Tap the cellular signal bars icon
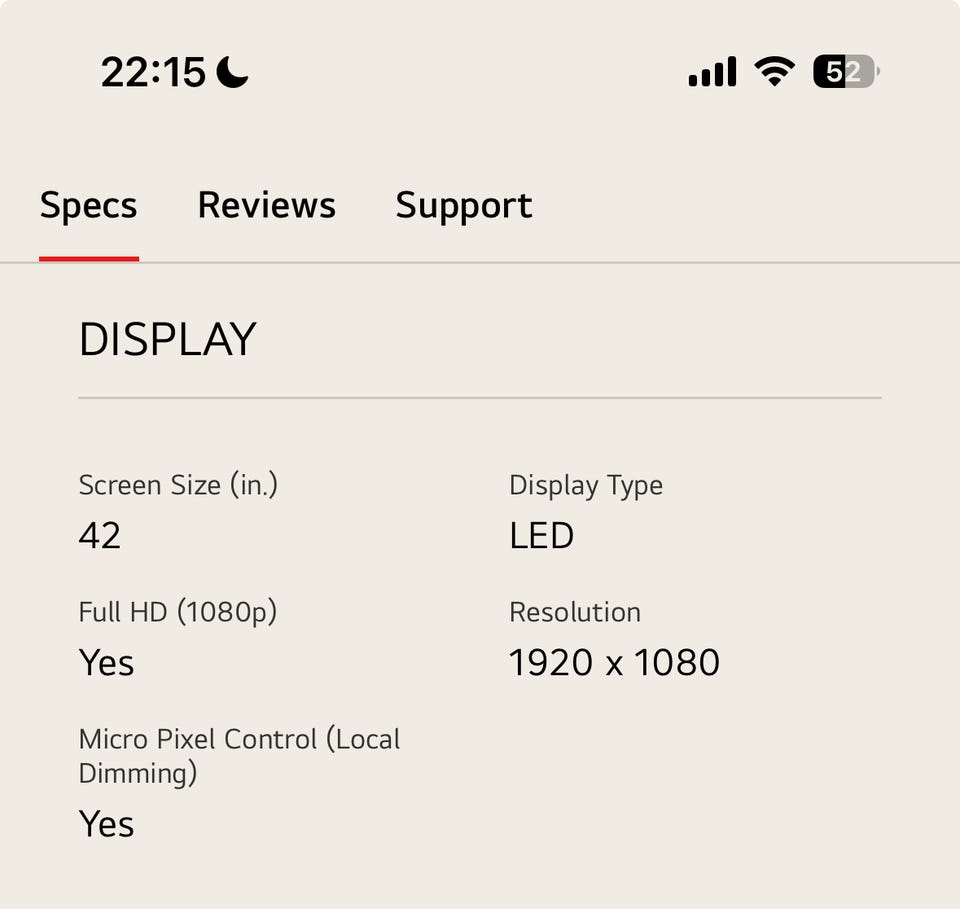Screen dimensions: 960x909 pyautogui.click(x=712, y=72)
